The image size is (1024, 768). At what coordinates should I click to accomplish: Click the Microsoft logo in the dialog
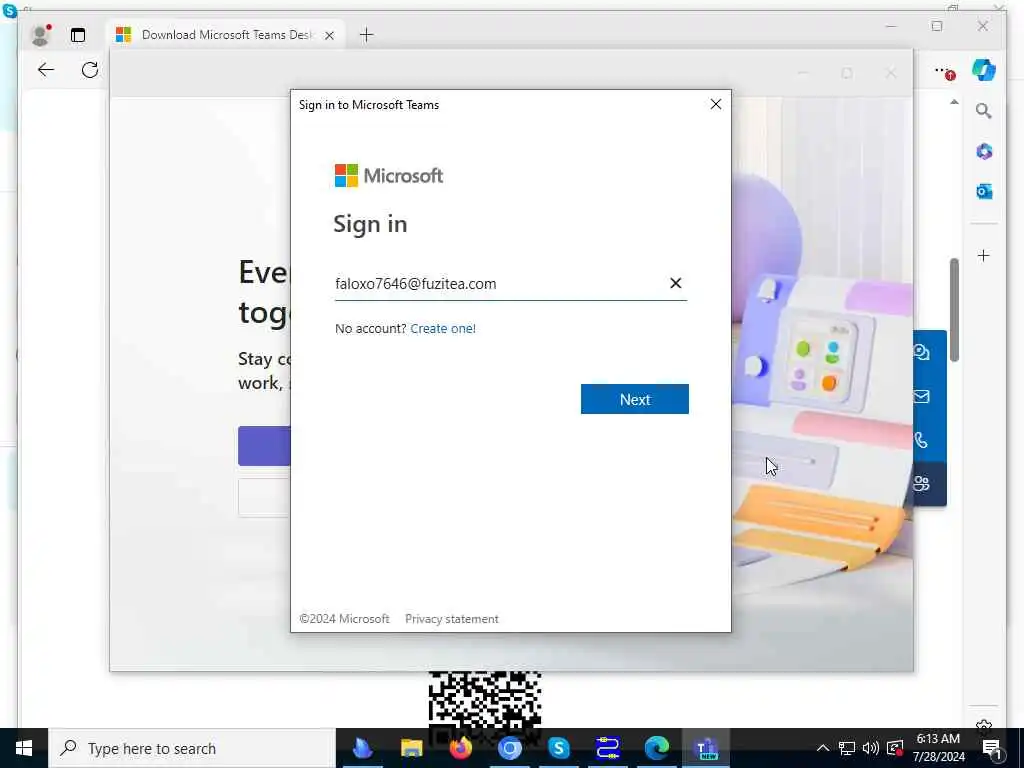click(x=389, y=176)
